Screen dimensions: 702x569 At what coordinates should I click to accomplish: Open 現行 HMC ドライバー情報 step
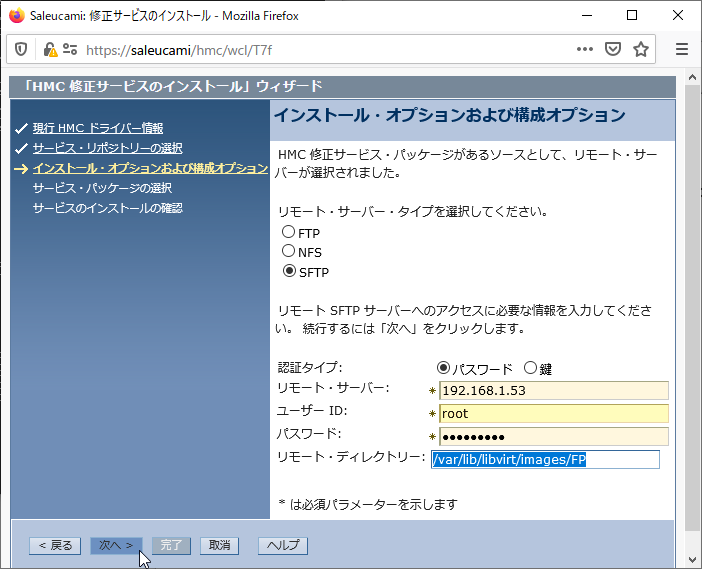97,128
